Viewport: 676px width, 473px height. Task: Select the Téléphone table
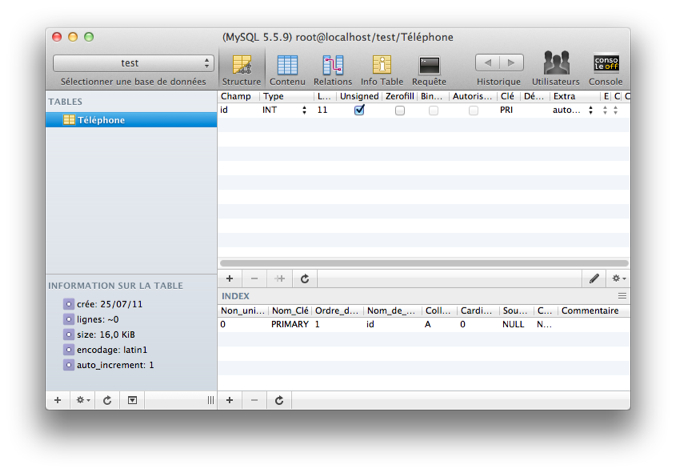[x=131, y=120]
